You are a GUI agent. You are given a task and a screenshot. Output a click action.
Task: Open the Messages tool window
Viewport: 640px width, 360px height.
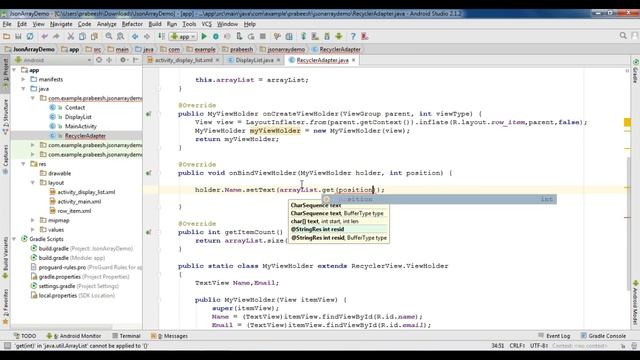pos(169,336)
